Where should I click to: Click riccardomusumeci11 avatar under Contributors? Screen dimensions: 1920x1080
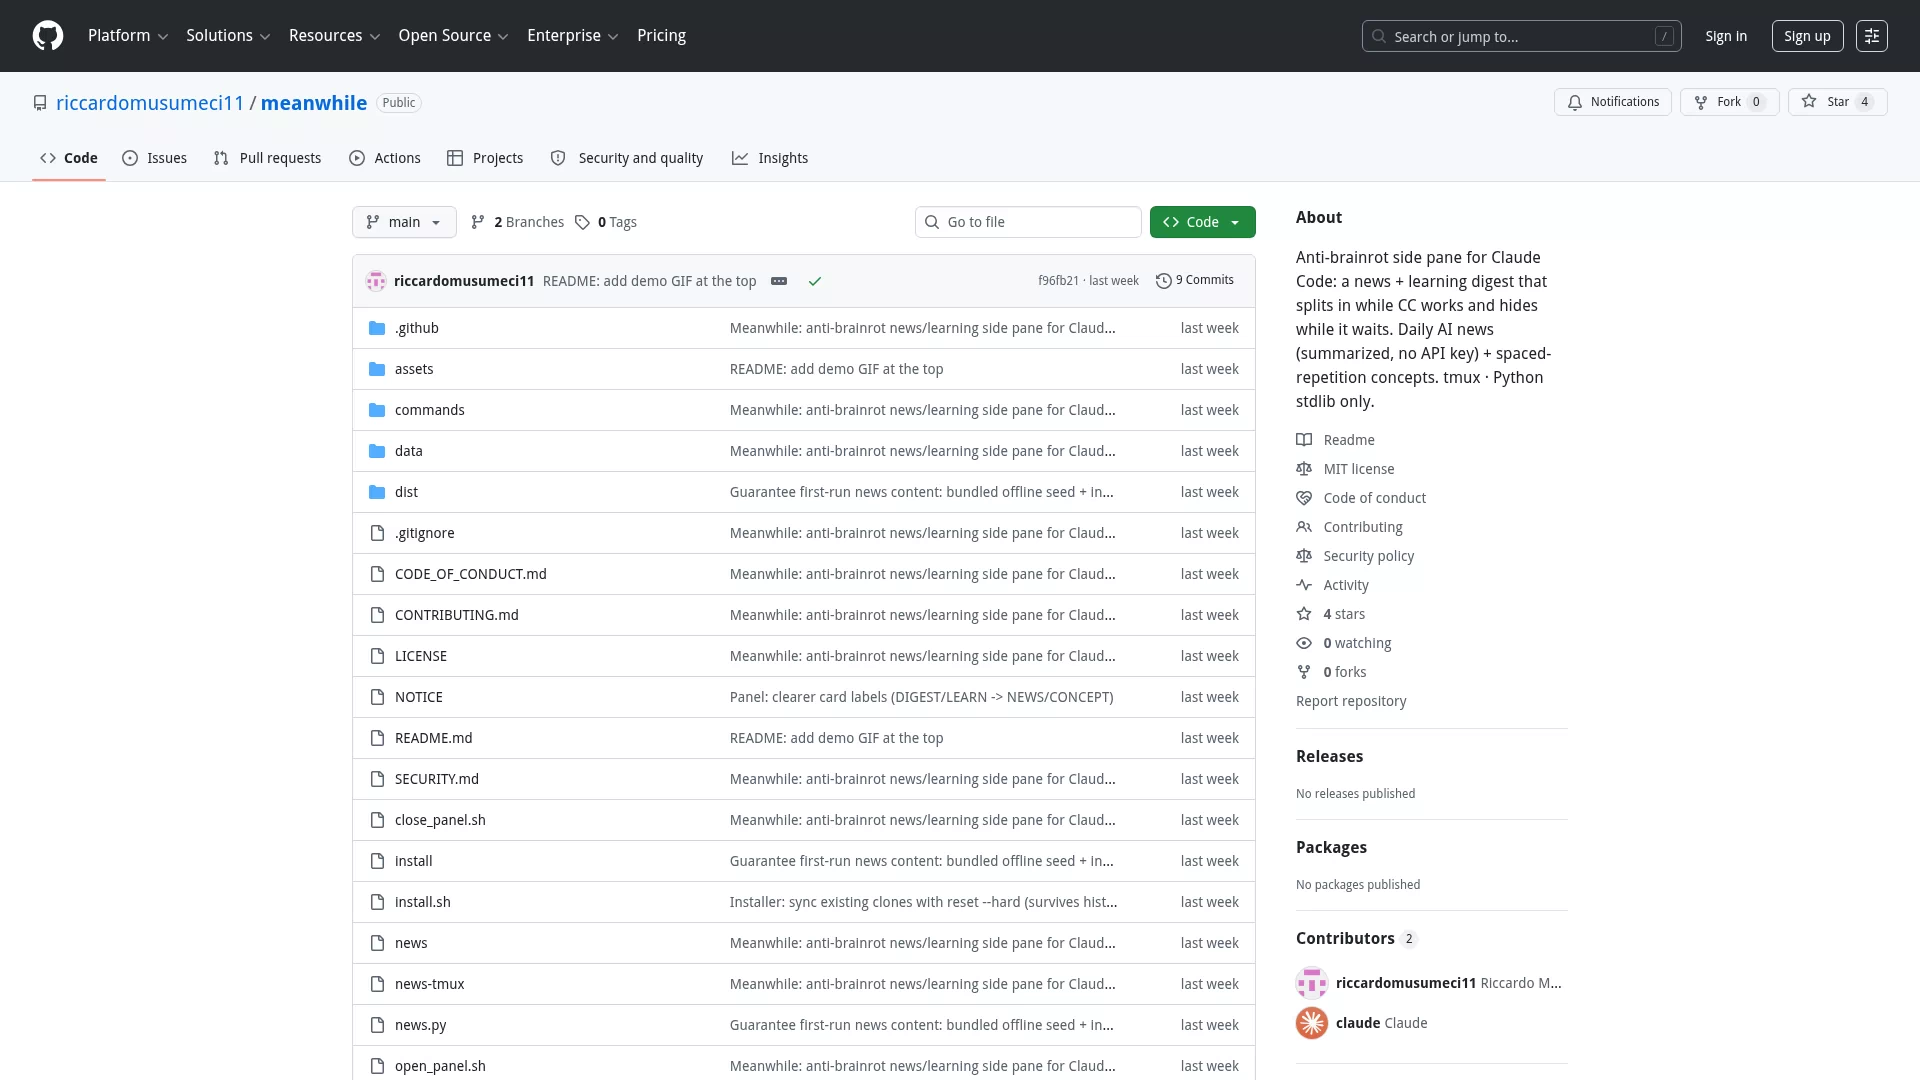(x=1312, y=983)
